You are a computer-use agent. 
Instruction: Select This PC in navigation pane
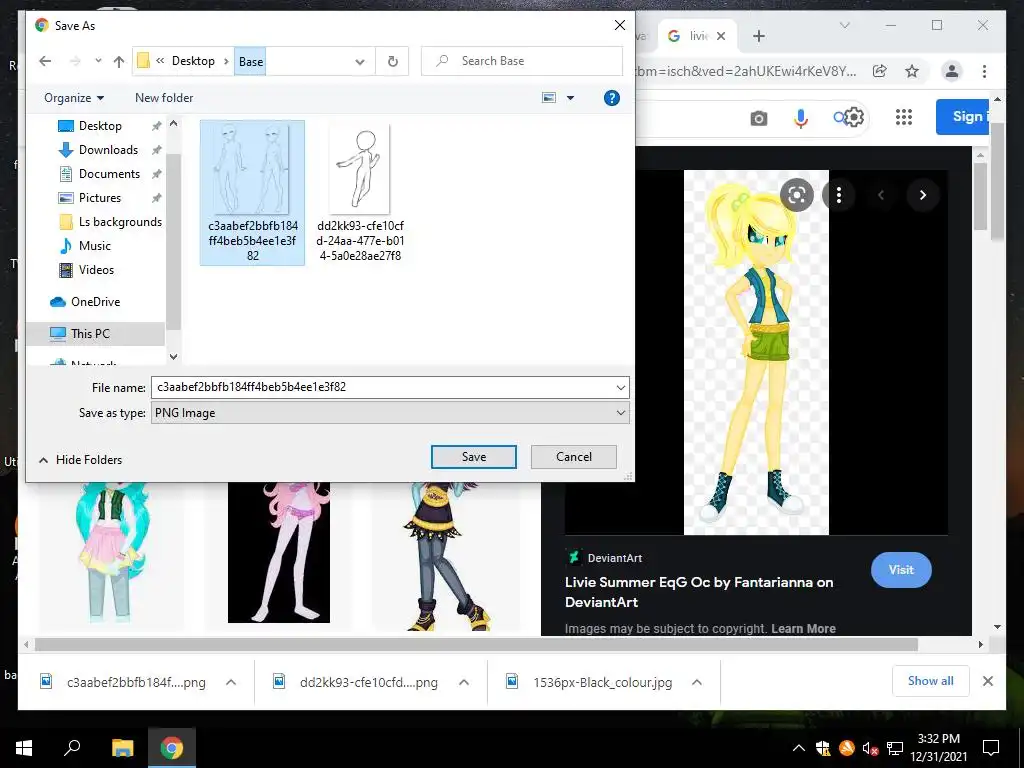pyautogui.click(x=90, y=334)
